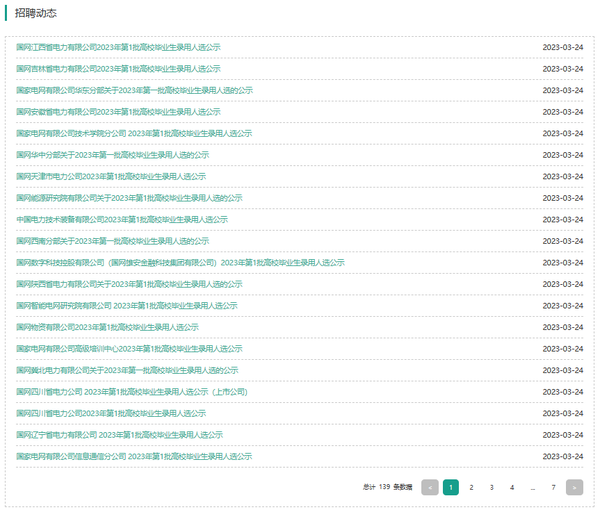Jump to page 4 of results

(x=512, y=487)
